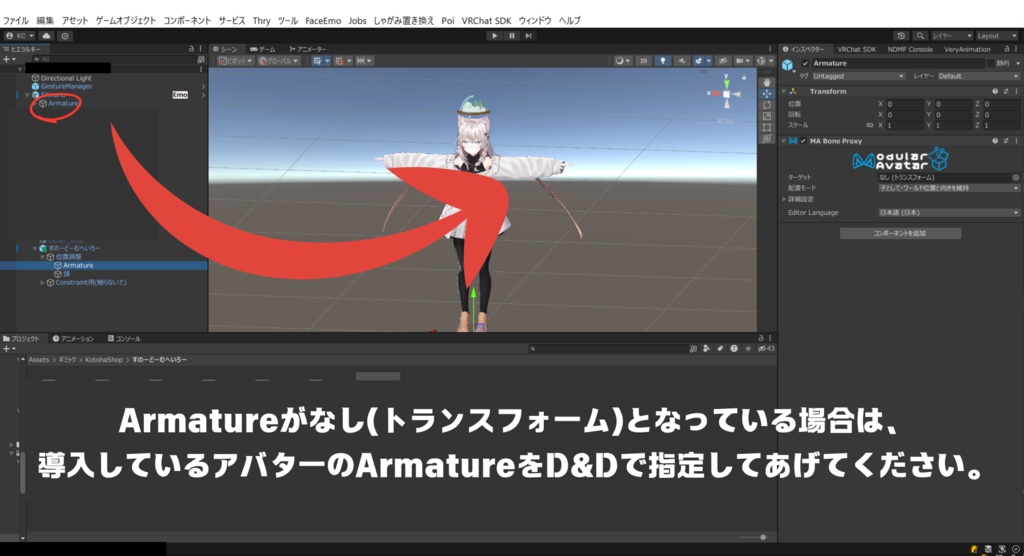This screenshot has width=1024, height=556.
Task: Collapse the Transform component
Action: (x=784, y=91)
